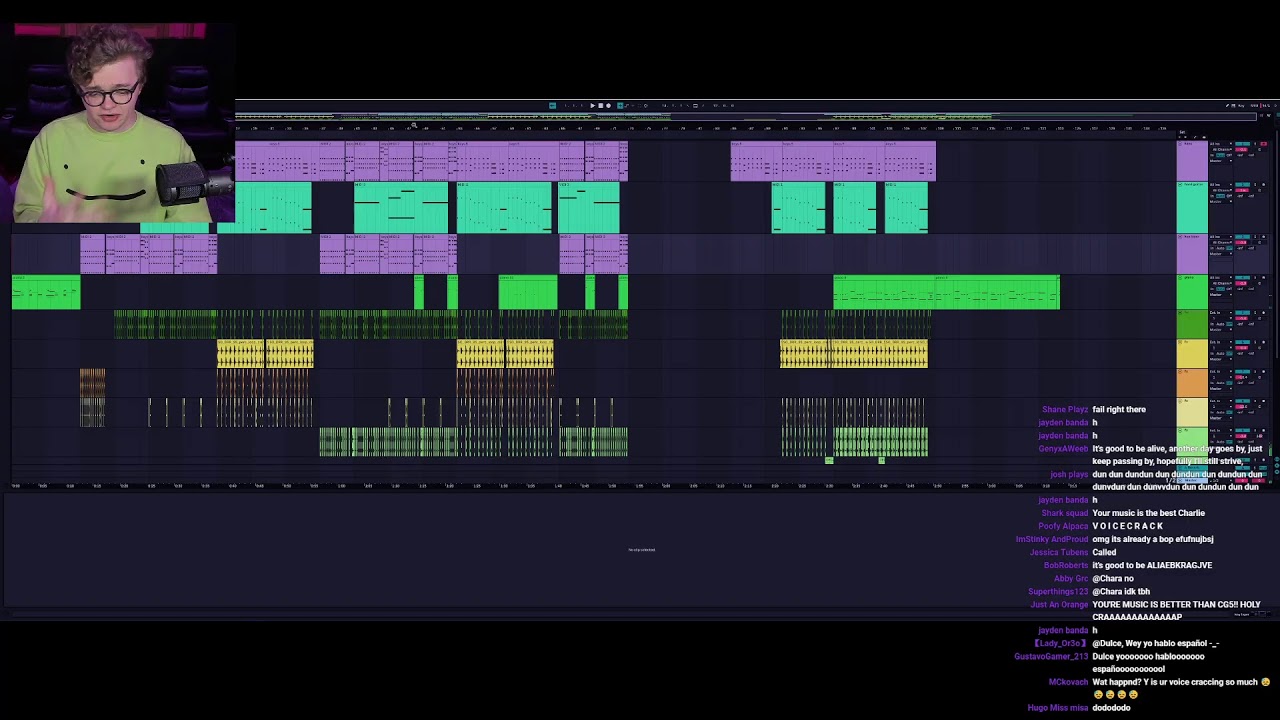Enable the Automation Arm button
Screen dimensions: 1280x720
point(627,105)
